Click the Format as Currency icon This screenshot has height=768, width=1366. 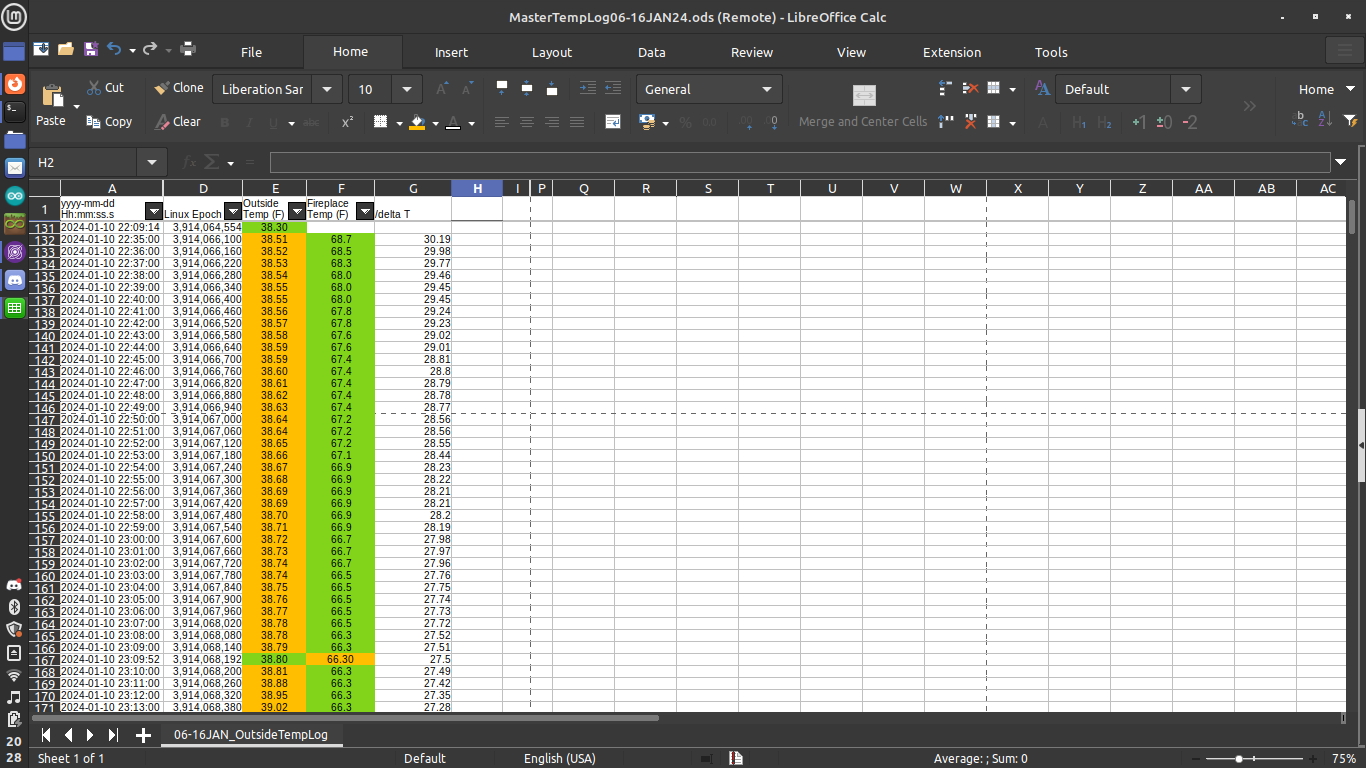tap(647, 122)
